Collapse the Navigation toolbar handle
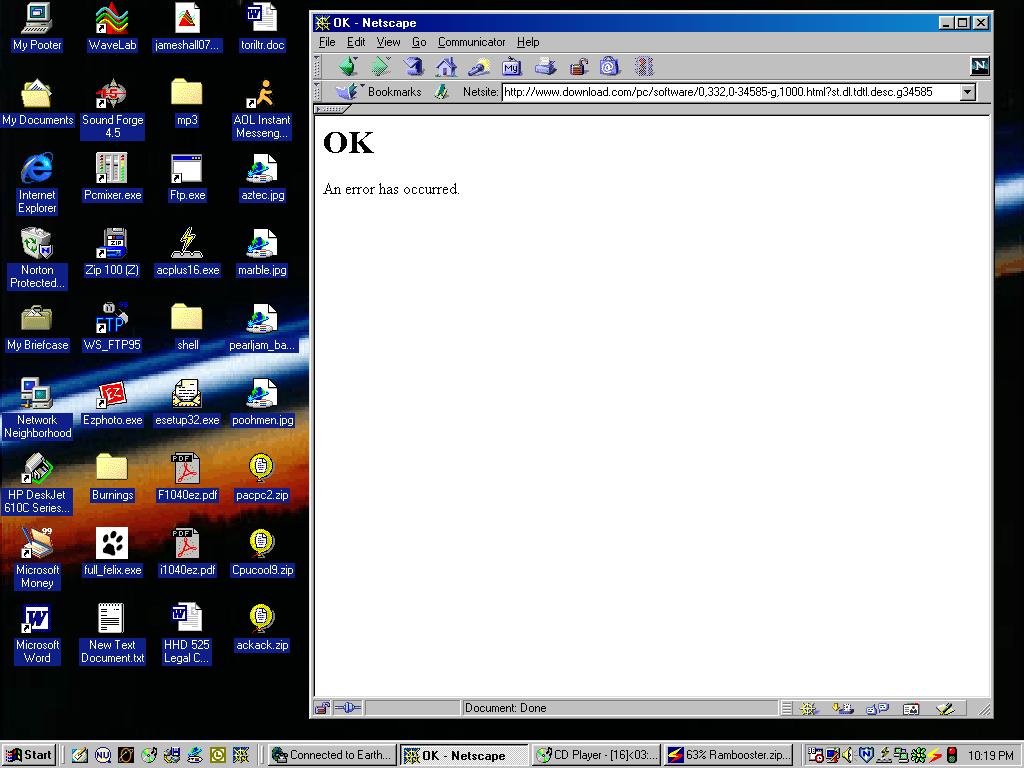The height and width of the screenshot is (768, 1024). tap(318, 67)
